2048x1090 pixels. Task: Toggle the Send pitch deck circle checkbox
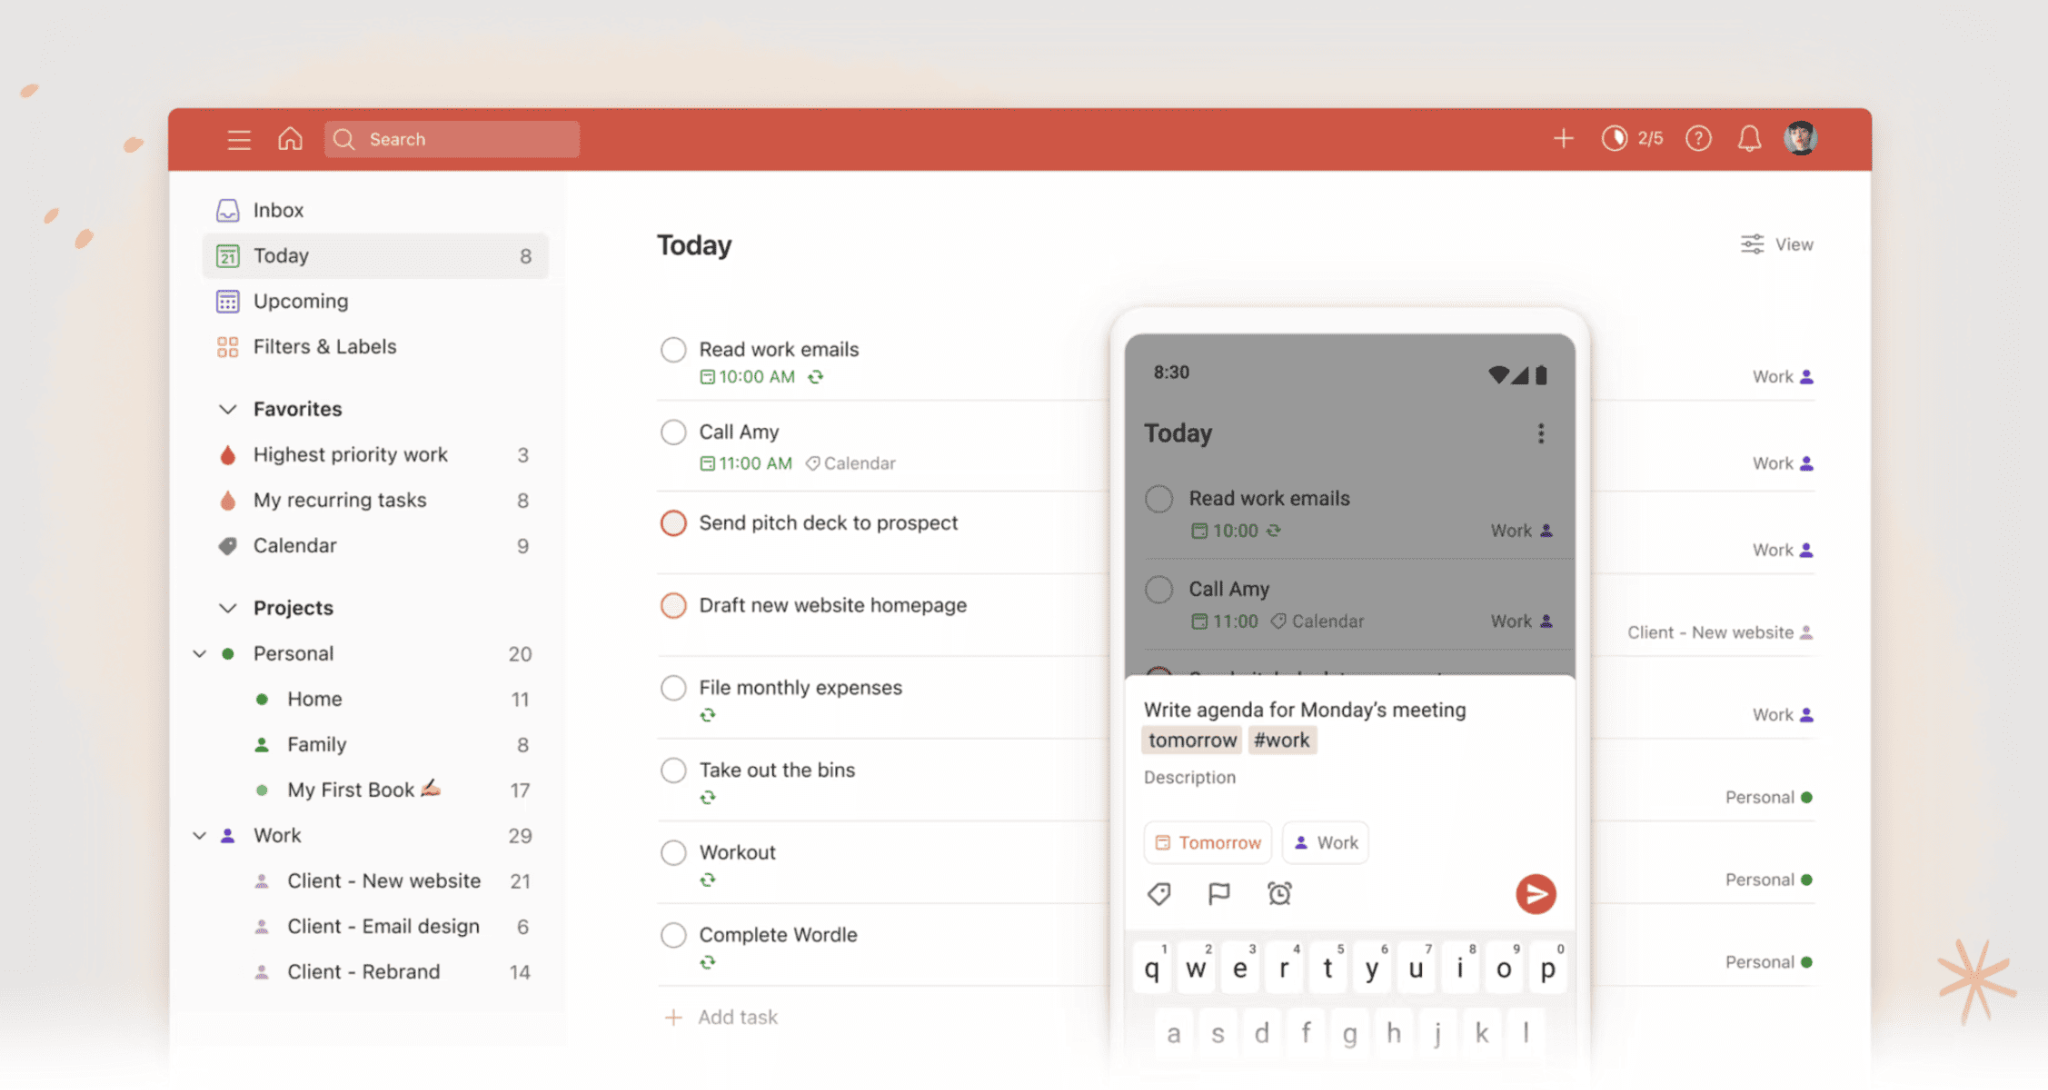673,523
